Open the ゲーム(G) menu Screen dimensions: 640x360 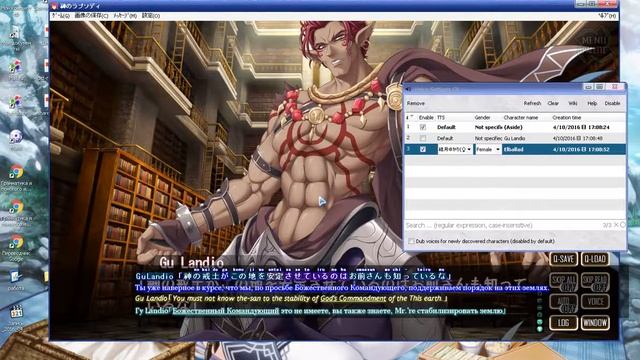(x=60, y=16)
